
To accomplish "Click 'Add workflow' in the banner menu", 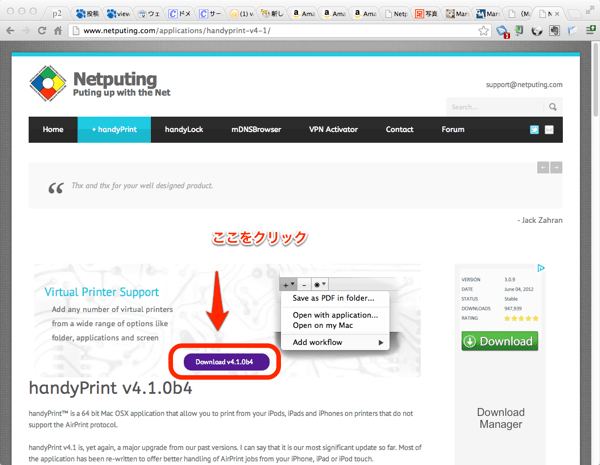I will pos(318,342).
